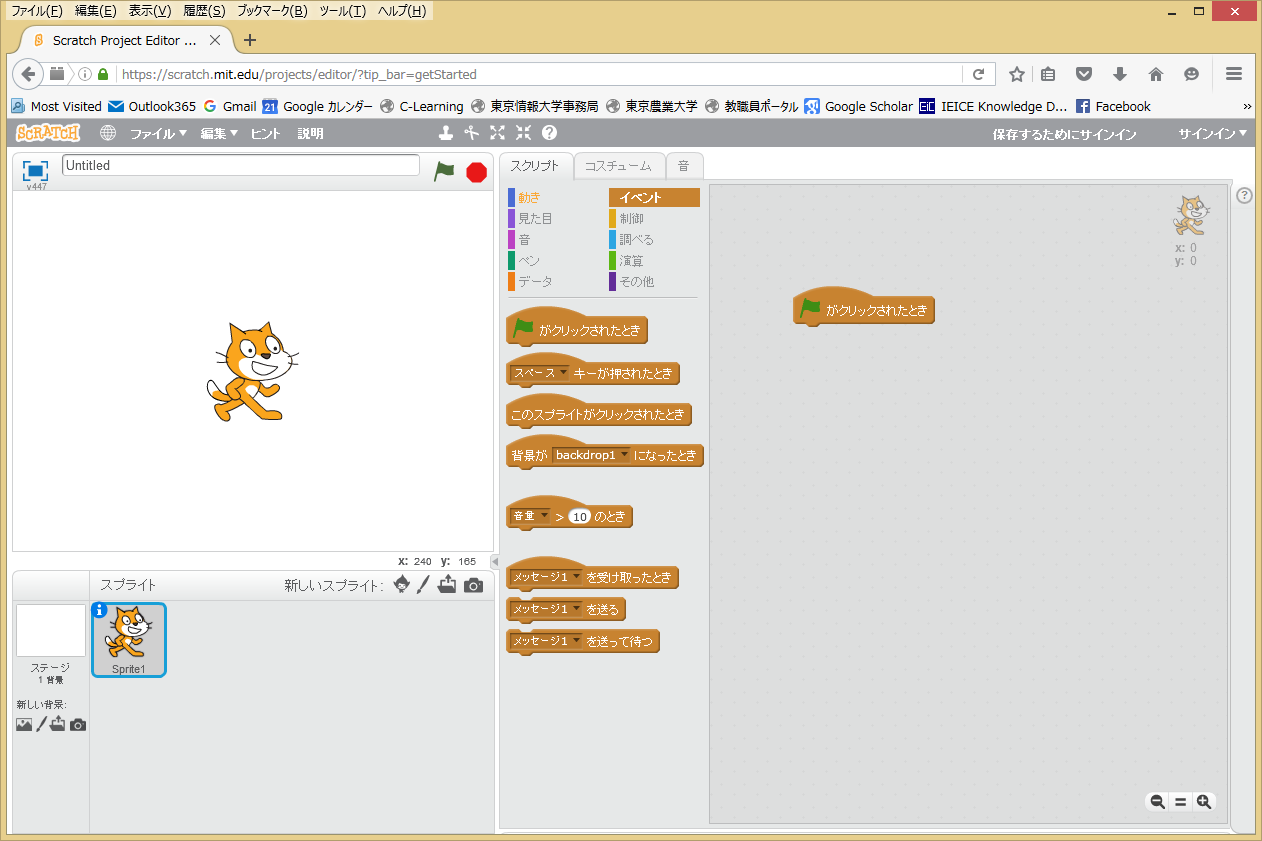1262x841 pixels.
Task: Reload the page in Firefox
Action: (978, 74)
